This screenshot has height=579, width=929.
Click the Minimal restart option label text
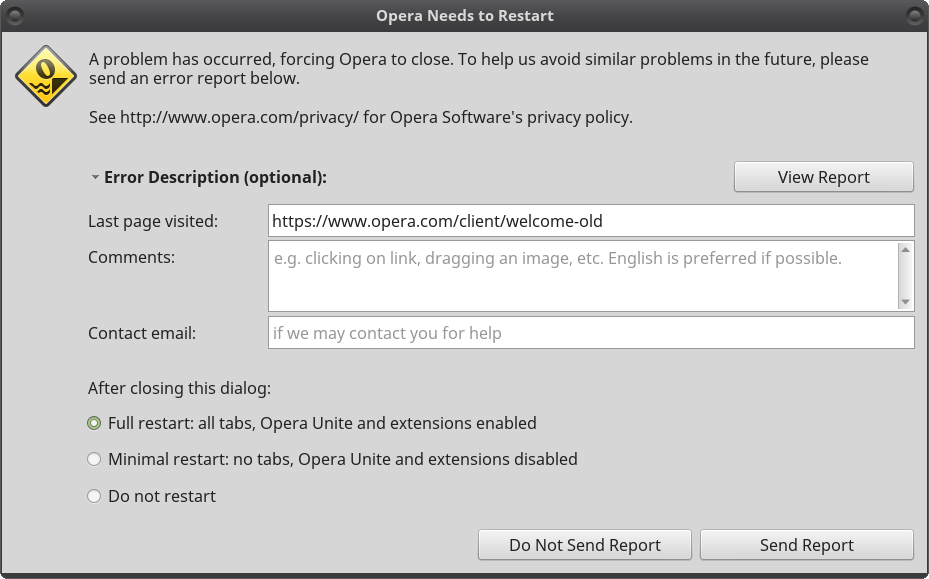[x=342, y=459]
